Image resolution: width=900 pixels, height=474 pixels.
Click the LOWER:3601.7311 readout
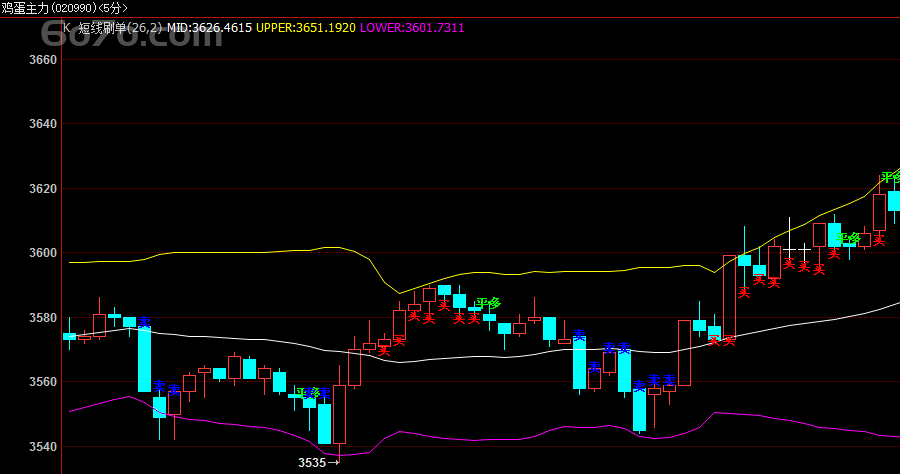coord(412,28)
